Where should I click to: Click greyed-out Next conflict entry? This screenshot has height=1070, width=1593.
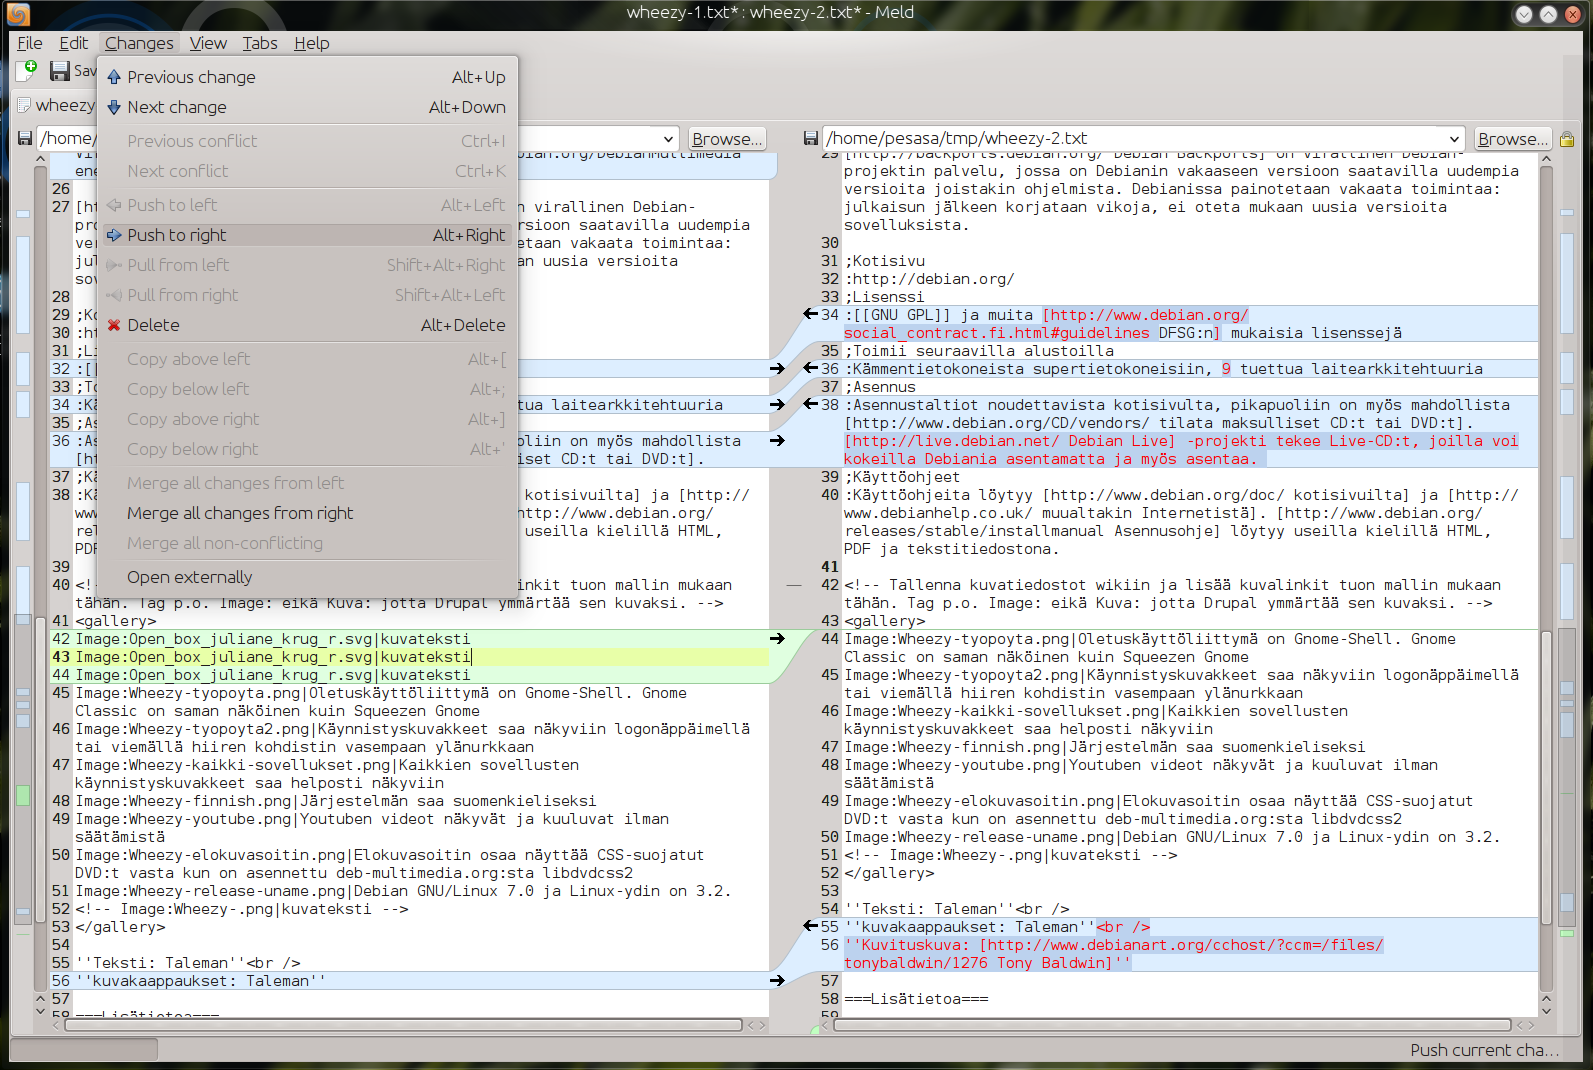[307, 171]
